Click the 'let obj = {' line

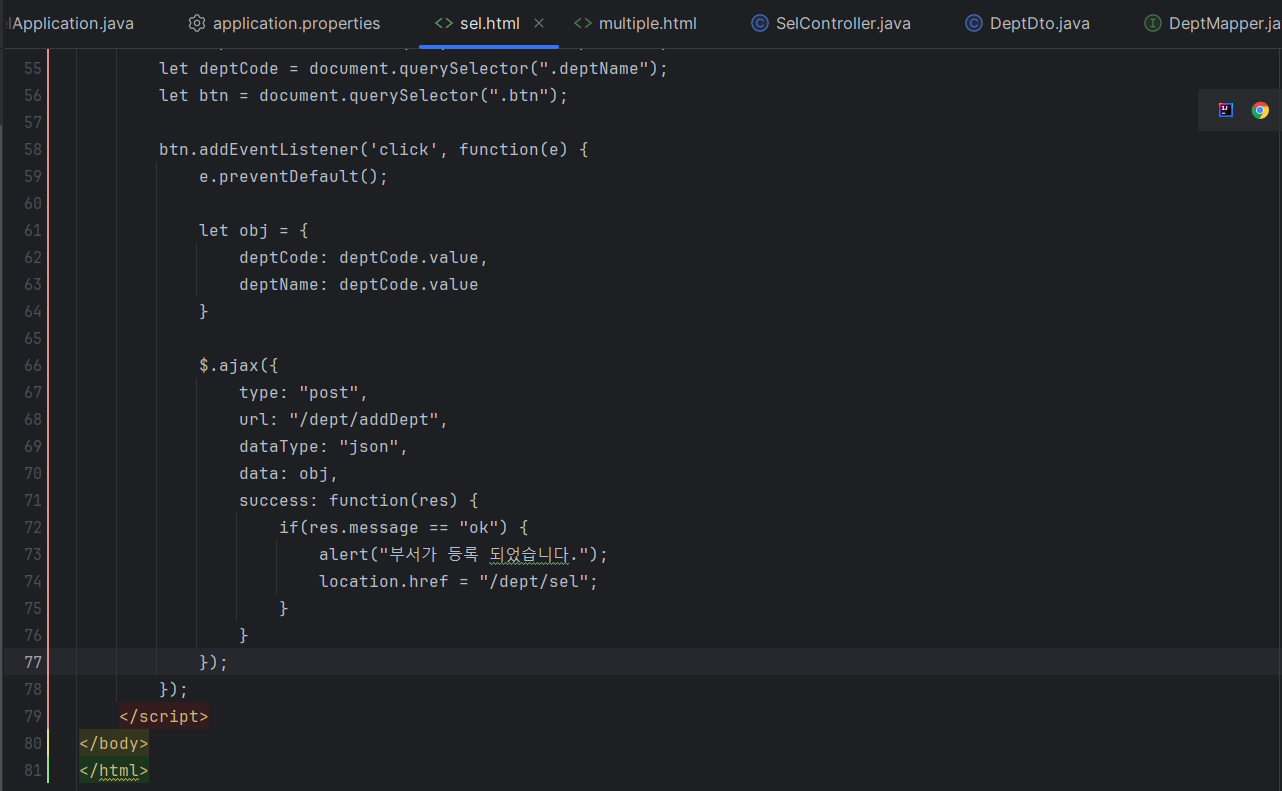tap(253, 230)
